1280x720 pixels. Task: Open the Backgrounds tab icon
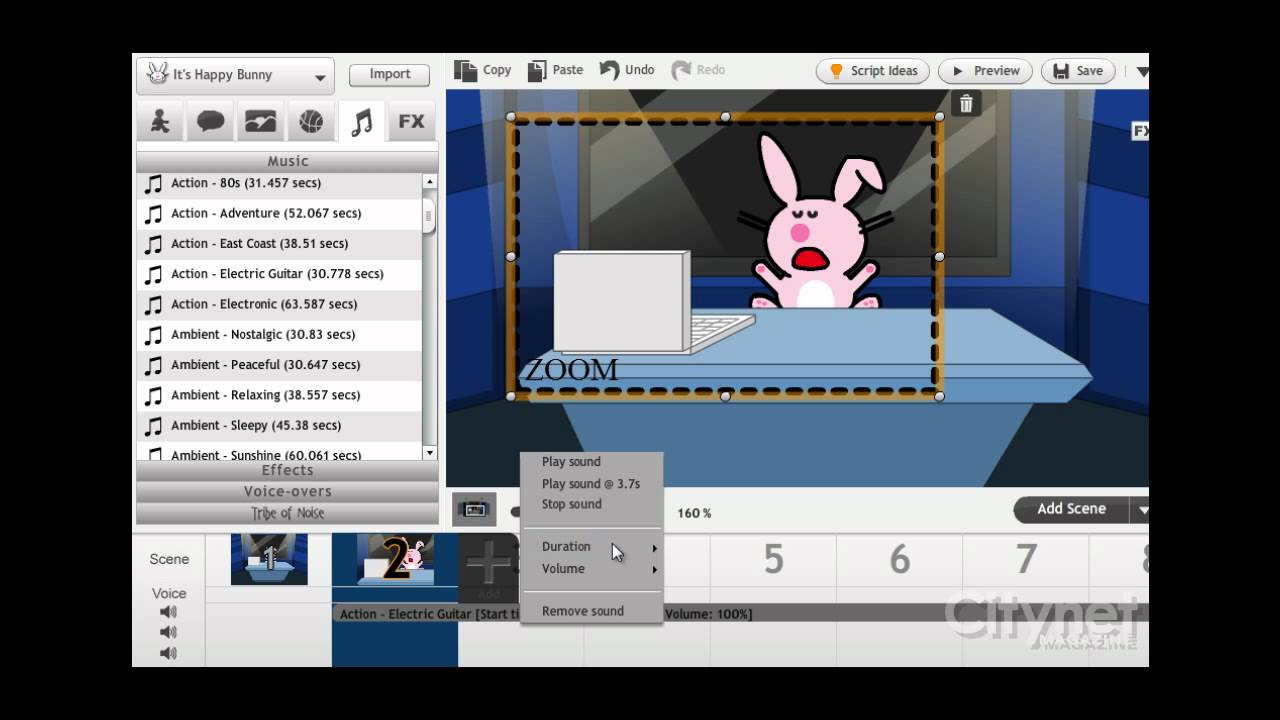point(261,122)
